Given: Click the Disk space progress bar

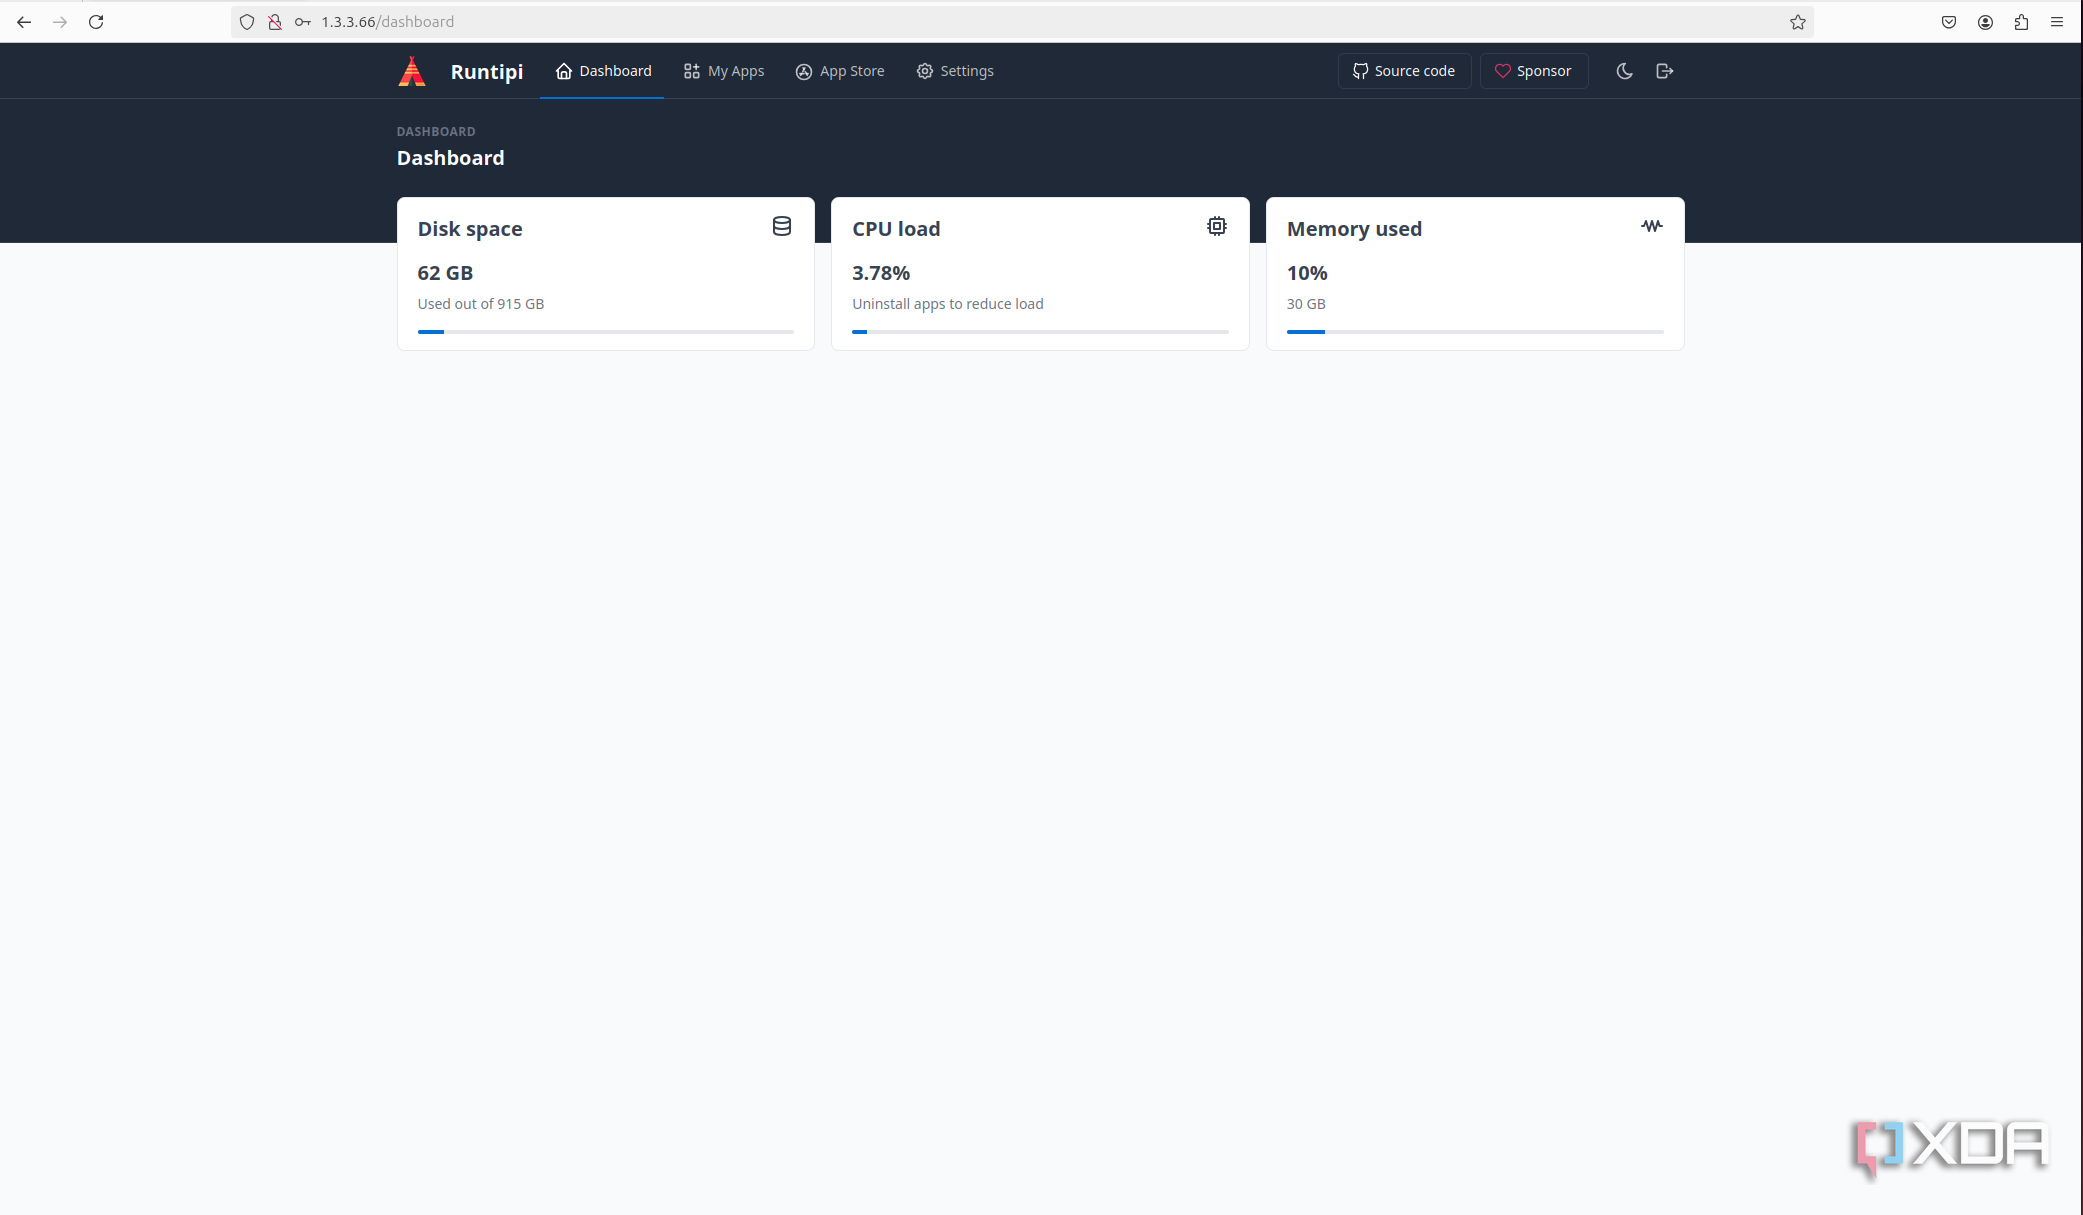Looking at the screenshot, I should coord(605,331).
